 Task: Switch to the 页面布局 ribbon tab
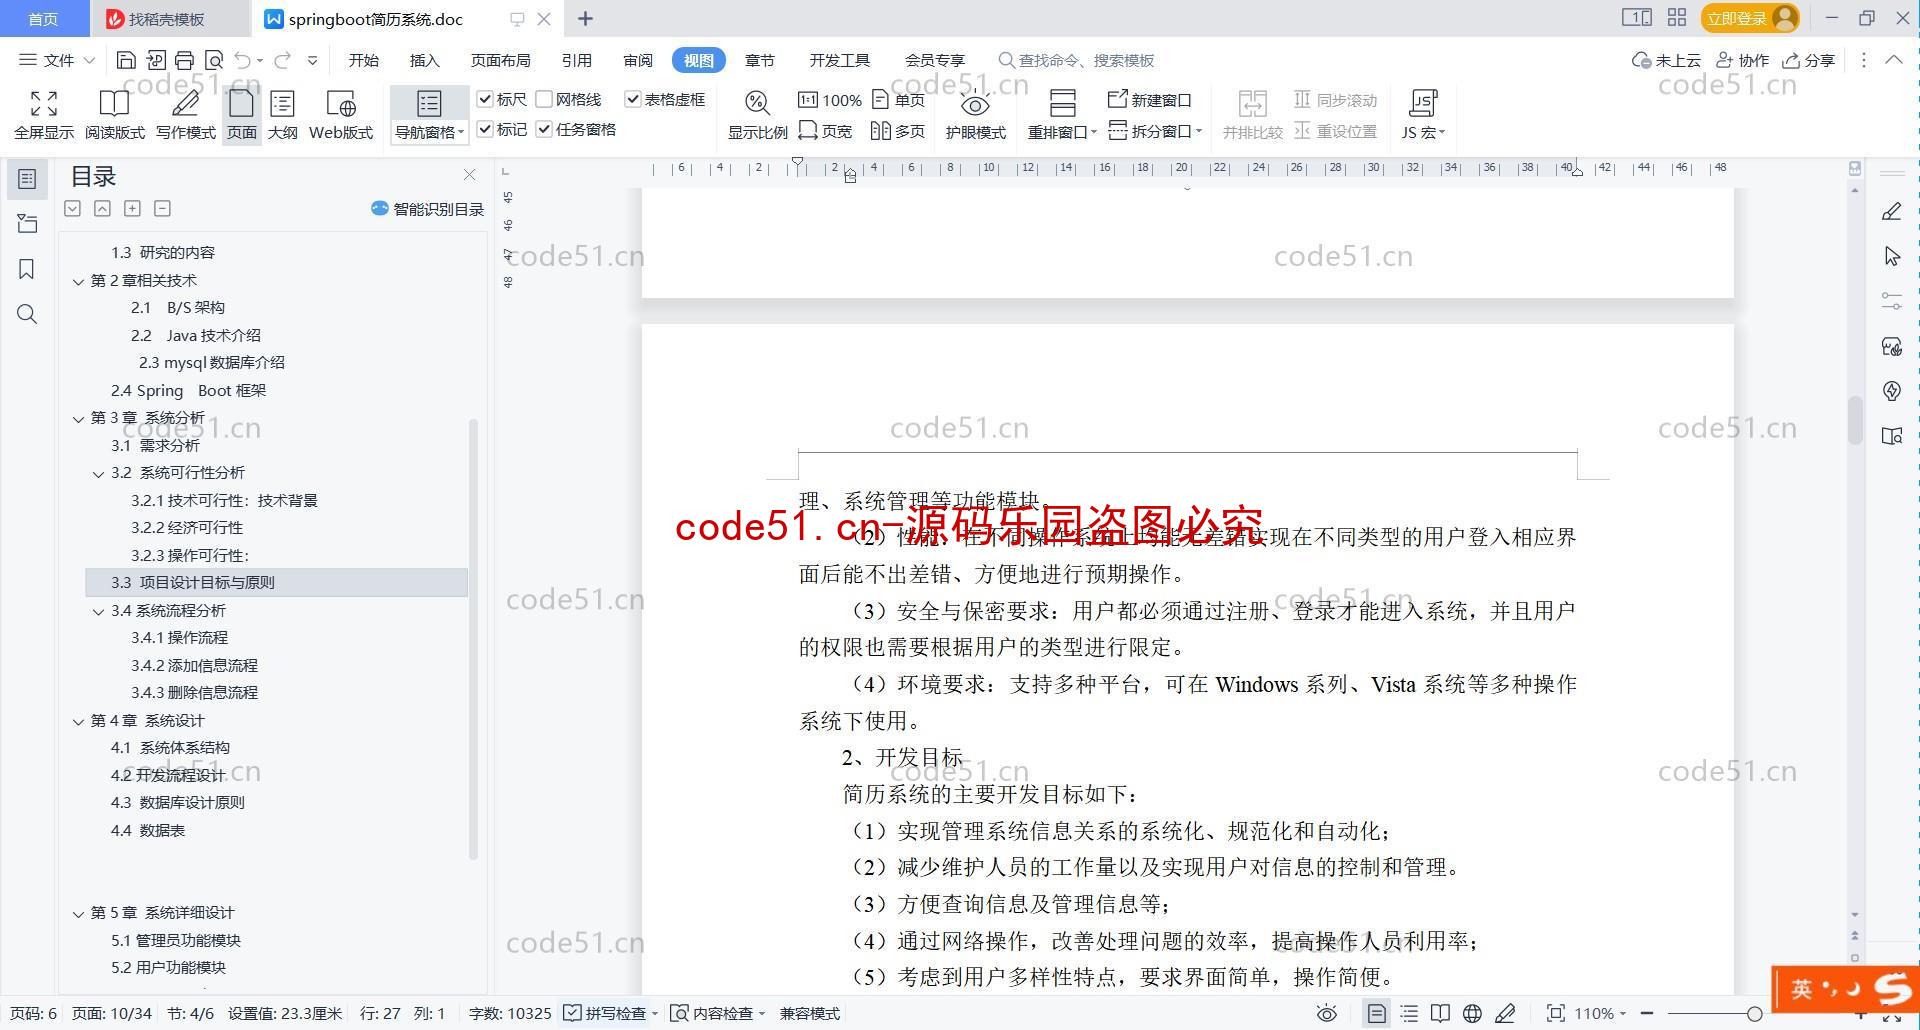click(500, 60)
